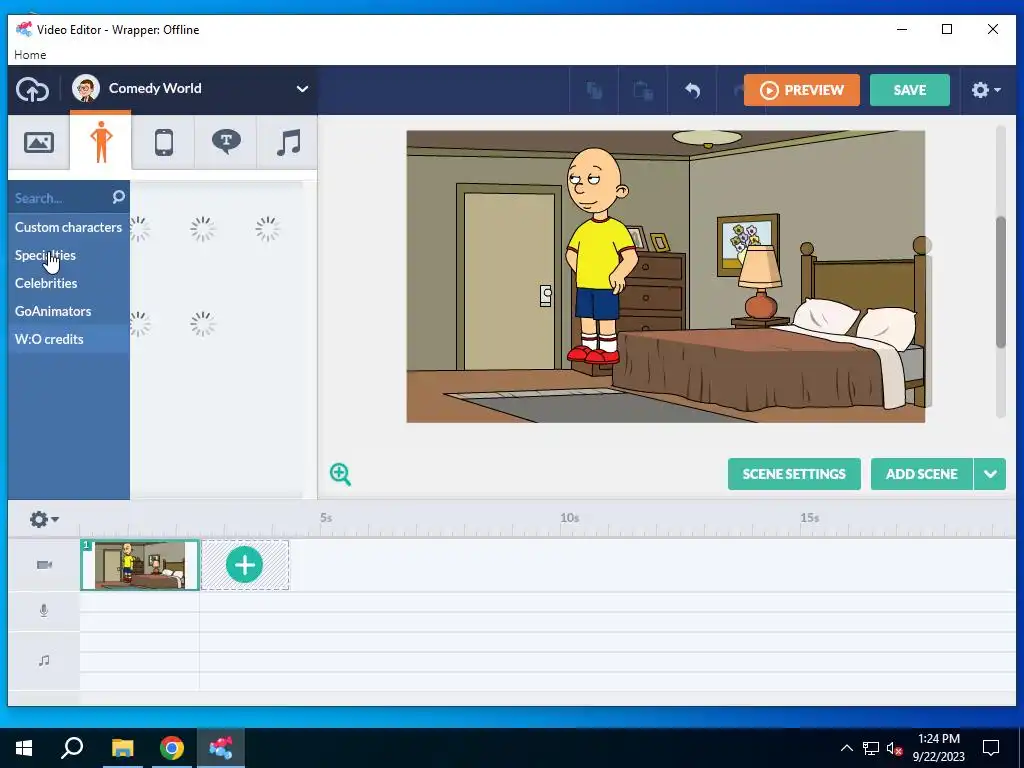Click the 5s marker on the timeline ruler
Image resolution: width=1024 pixels, height=768 pixels.
point(326,518)
